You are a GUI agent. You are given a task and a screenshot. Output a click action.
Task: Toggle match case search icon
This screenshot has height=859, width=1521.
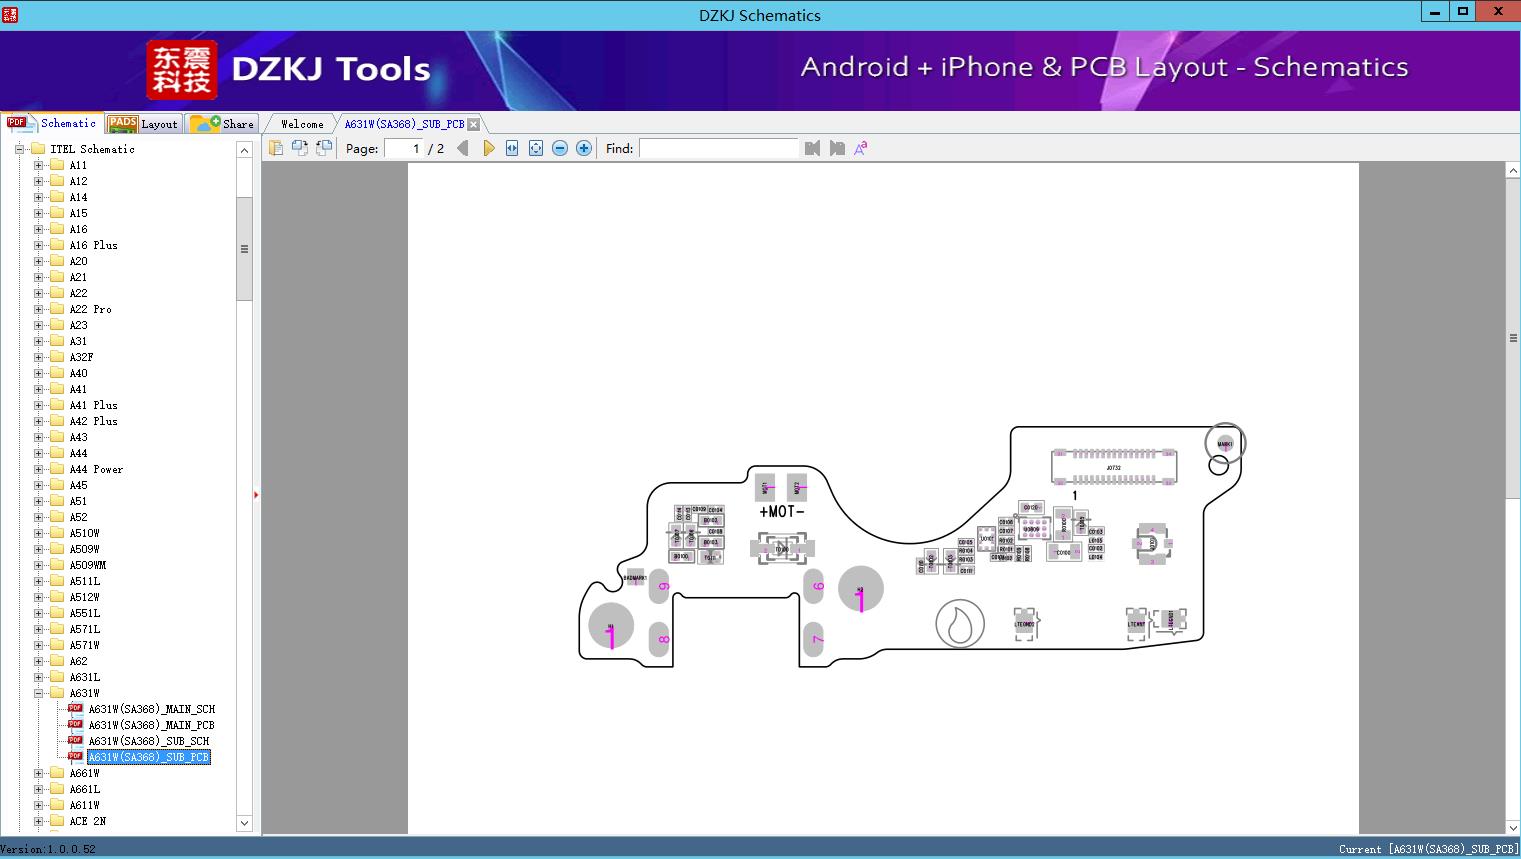tap(861, 148)
